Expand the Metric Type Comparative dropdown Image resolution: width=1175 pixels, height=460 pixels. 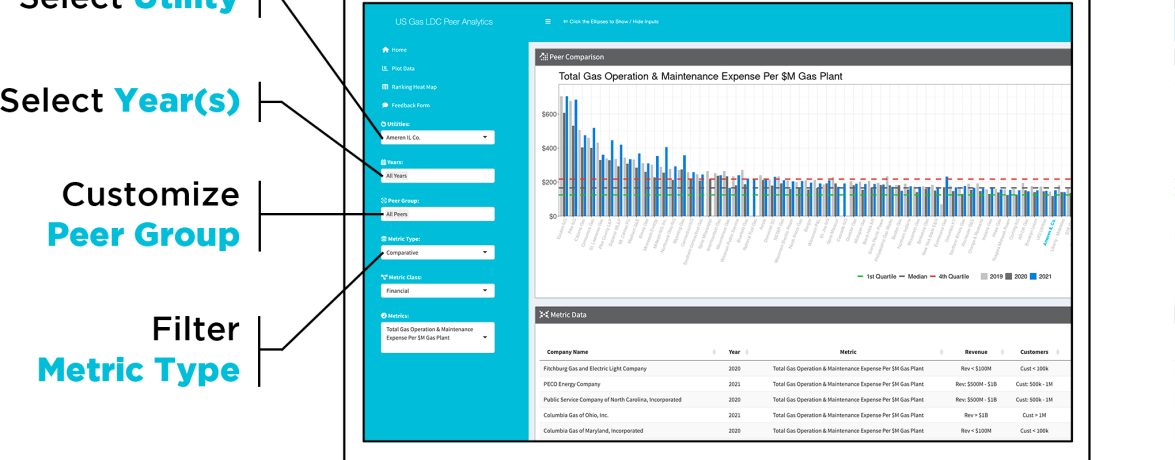(x=438, y=253)
